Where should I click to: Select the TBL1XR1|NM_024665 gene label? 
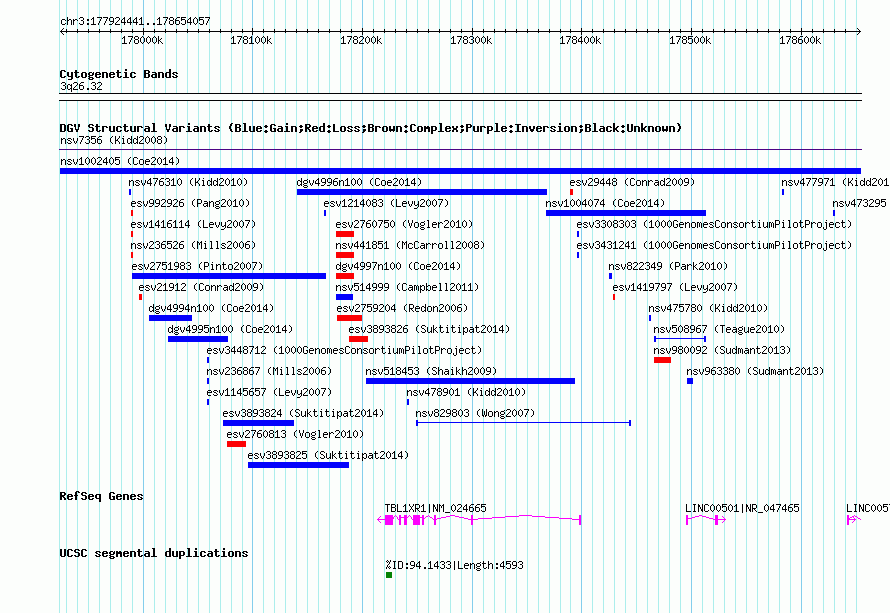435,508
